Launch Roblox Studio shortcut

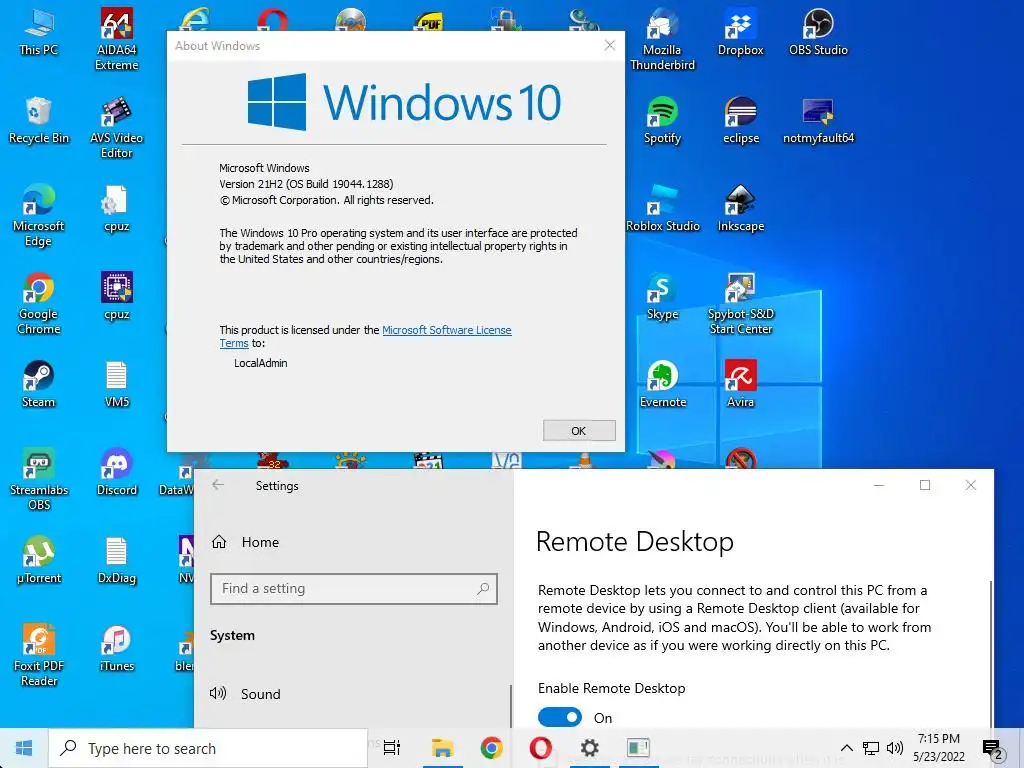point(662,209)
